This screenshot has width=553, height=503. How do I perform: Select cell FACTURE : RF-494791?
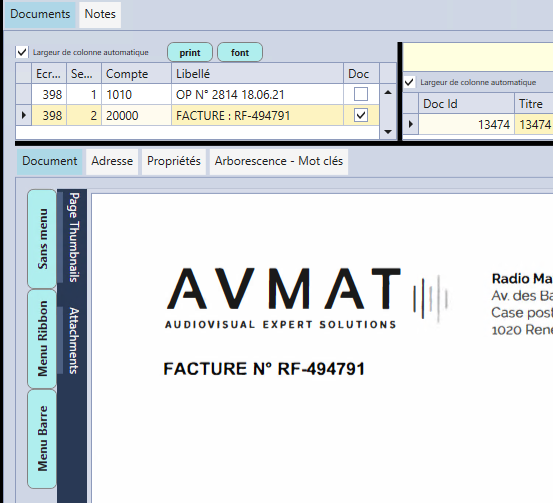(257, 115)
